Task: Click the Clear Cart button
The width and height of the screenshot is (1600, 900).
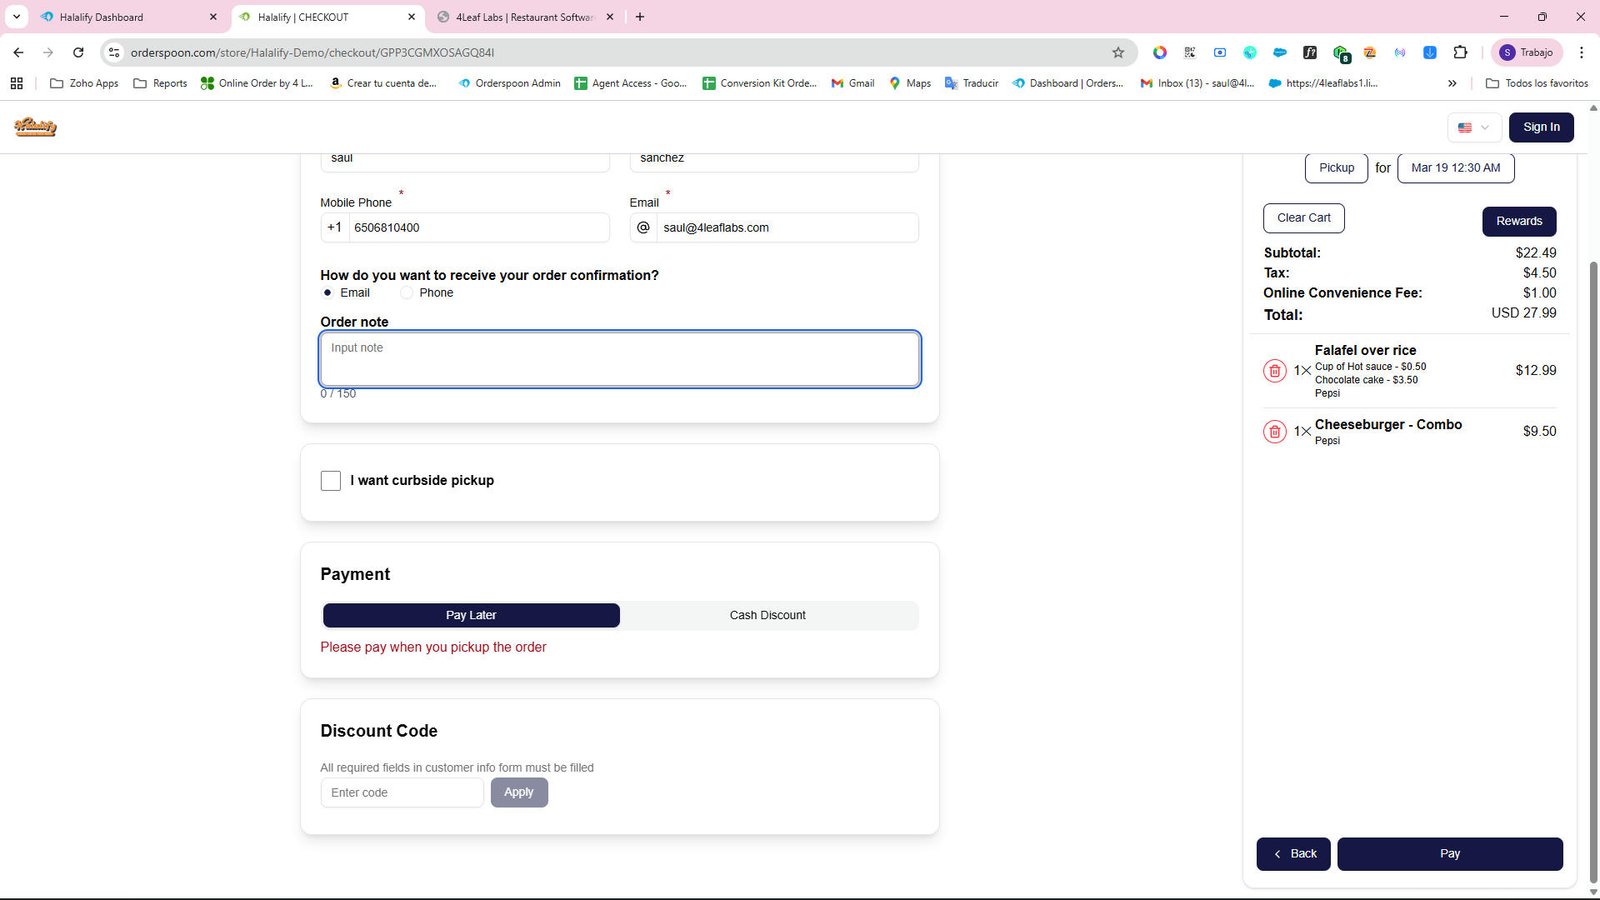Action: point(1304,218)
